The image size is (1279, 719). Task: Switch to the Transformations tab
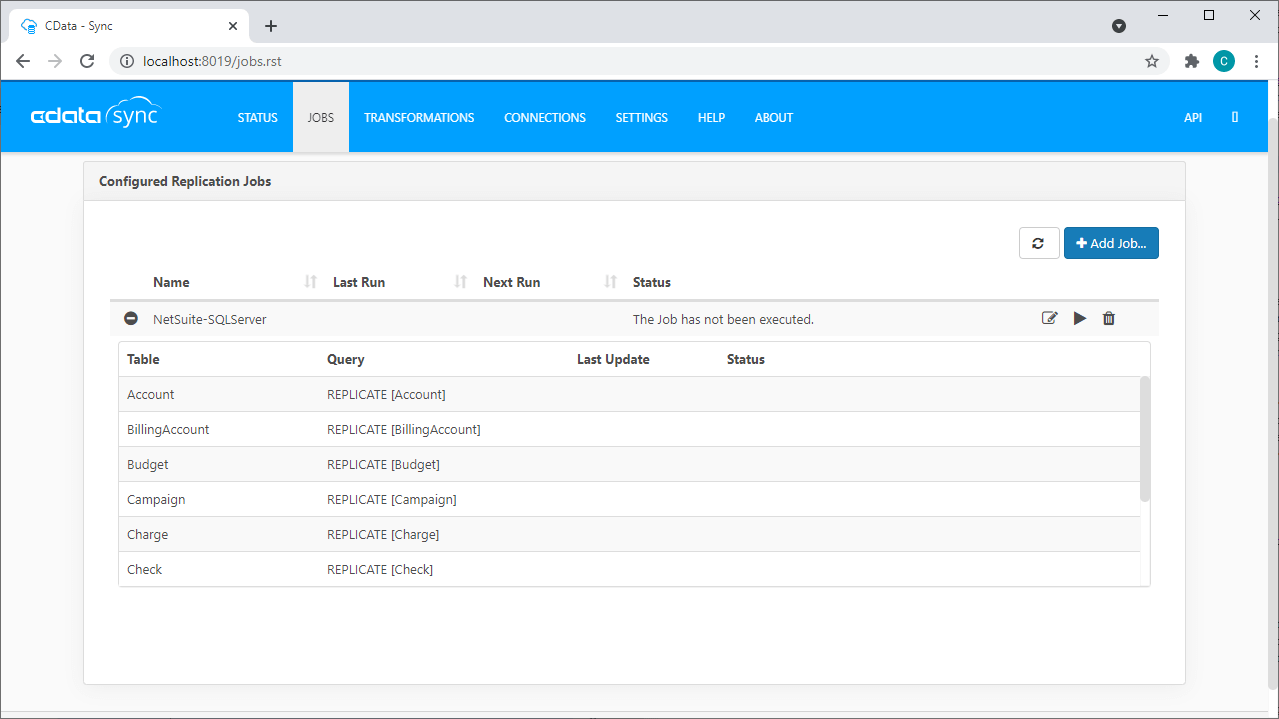419,117
